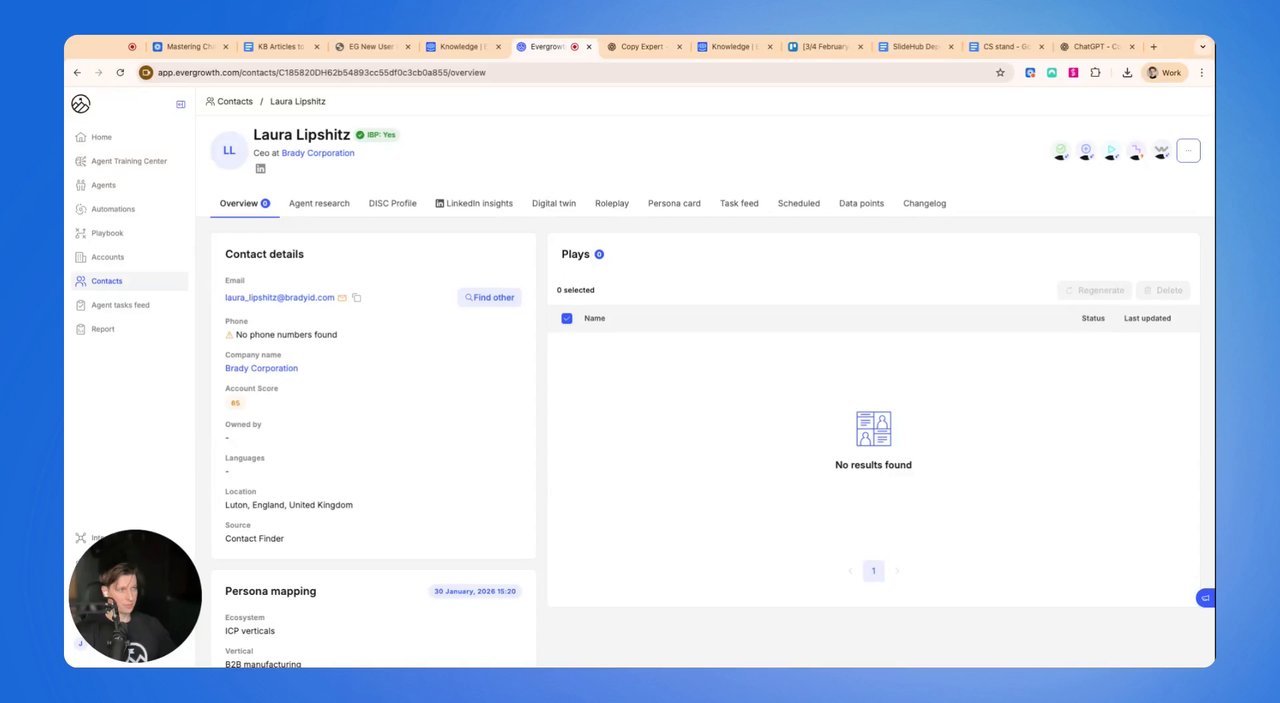Click the Delete button in Plays
The height and width of the screenshot is (703, 1280).
click(x=1163, y=290)
